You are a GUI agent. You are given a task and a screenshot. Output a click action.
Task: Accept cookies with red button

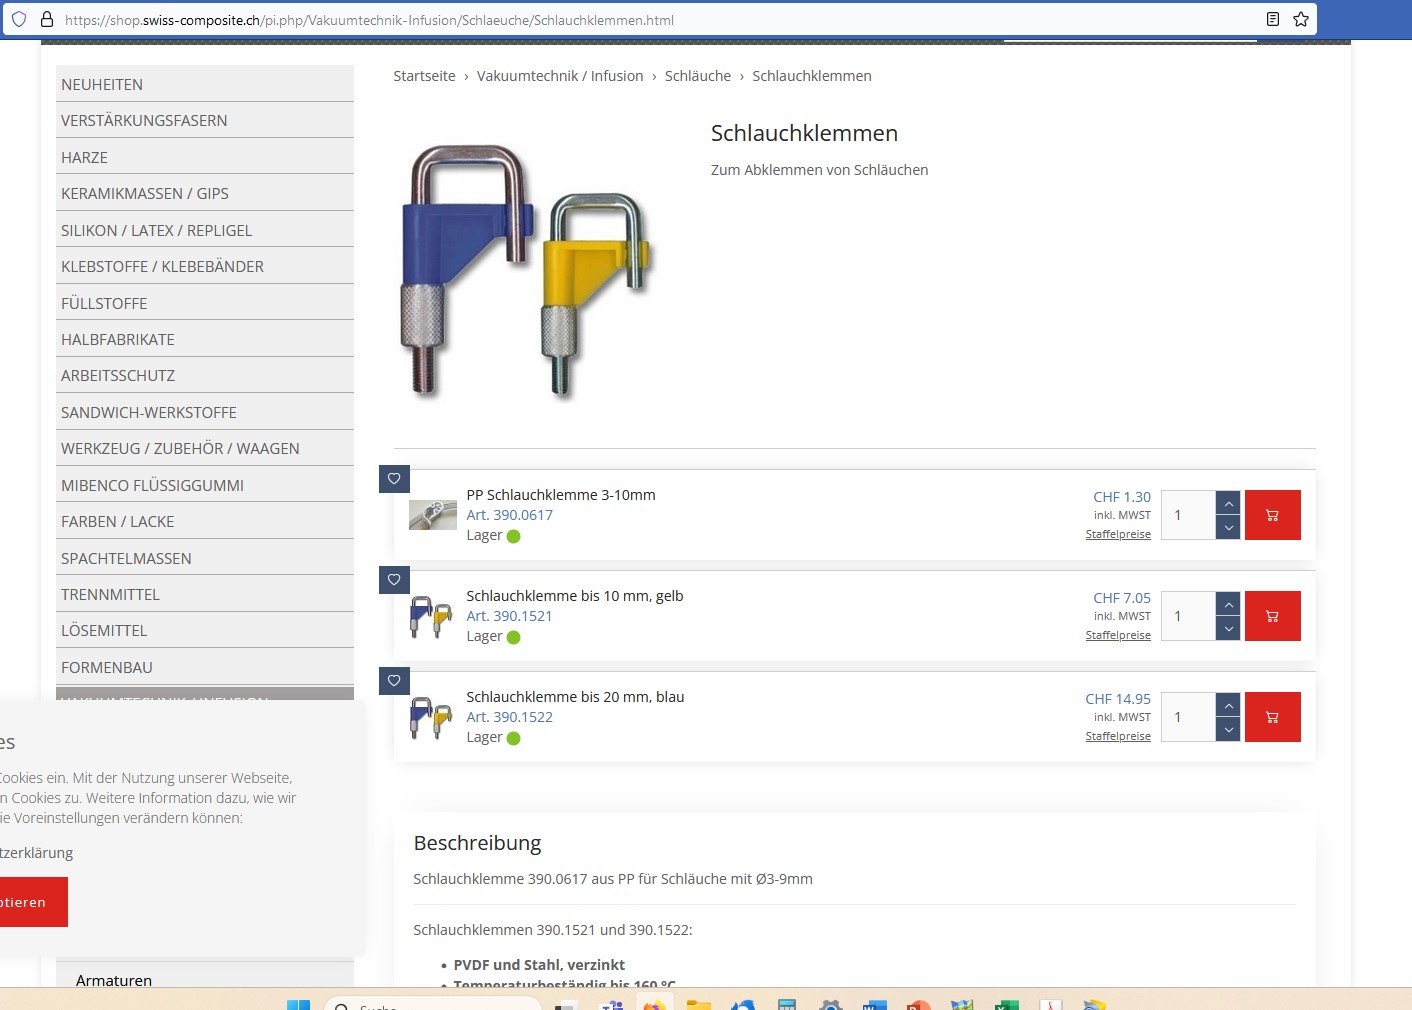[x=33, y=902]
